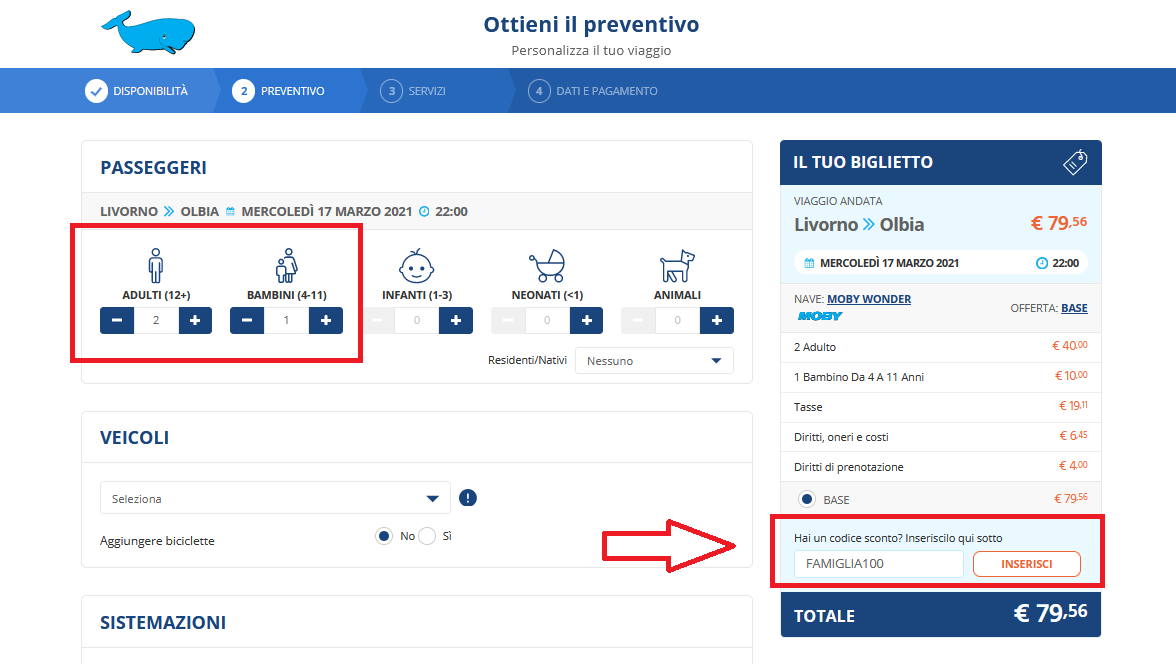Decrease the number of Adulti passengers

[x=117, y=320]
